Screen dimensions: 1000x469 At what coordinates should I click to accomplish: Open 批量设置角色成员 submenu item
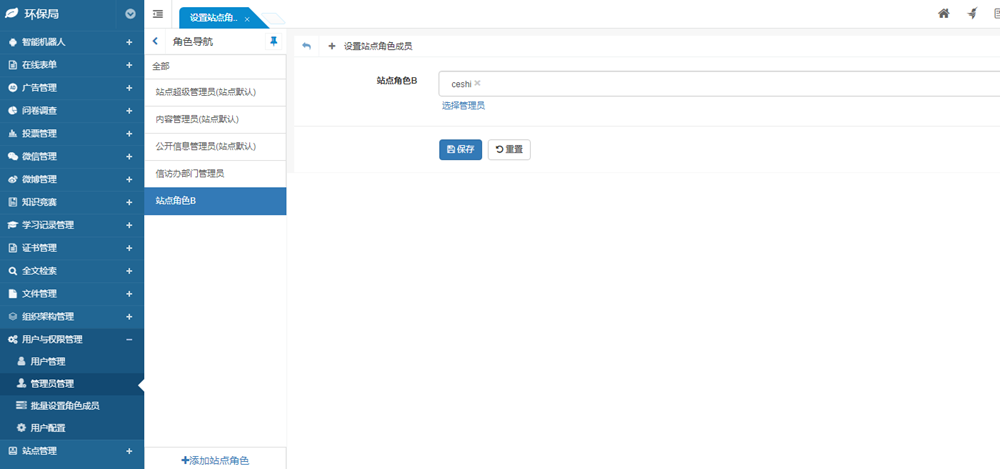64,406
